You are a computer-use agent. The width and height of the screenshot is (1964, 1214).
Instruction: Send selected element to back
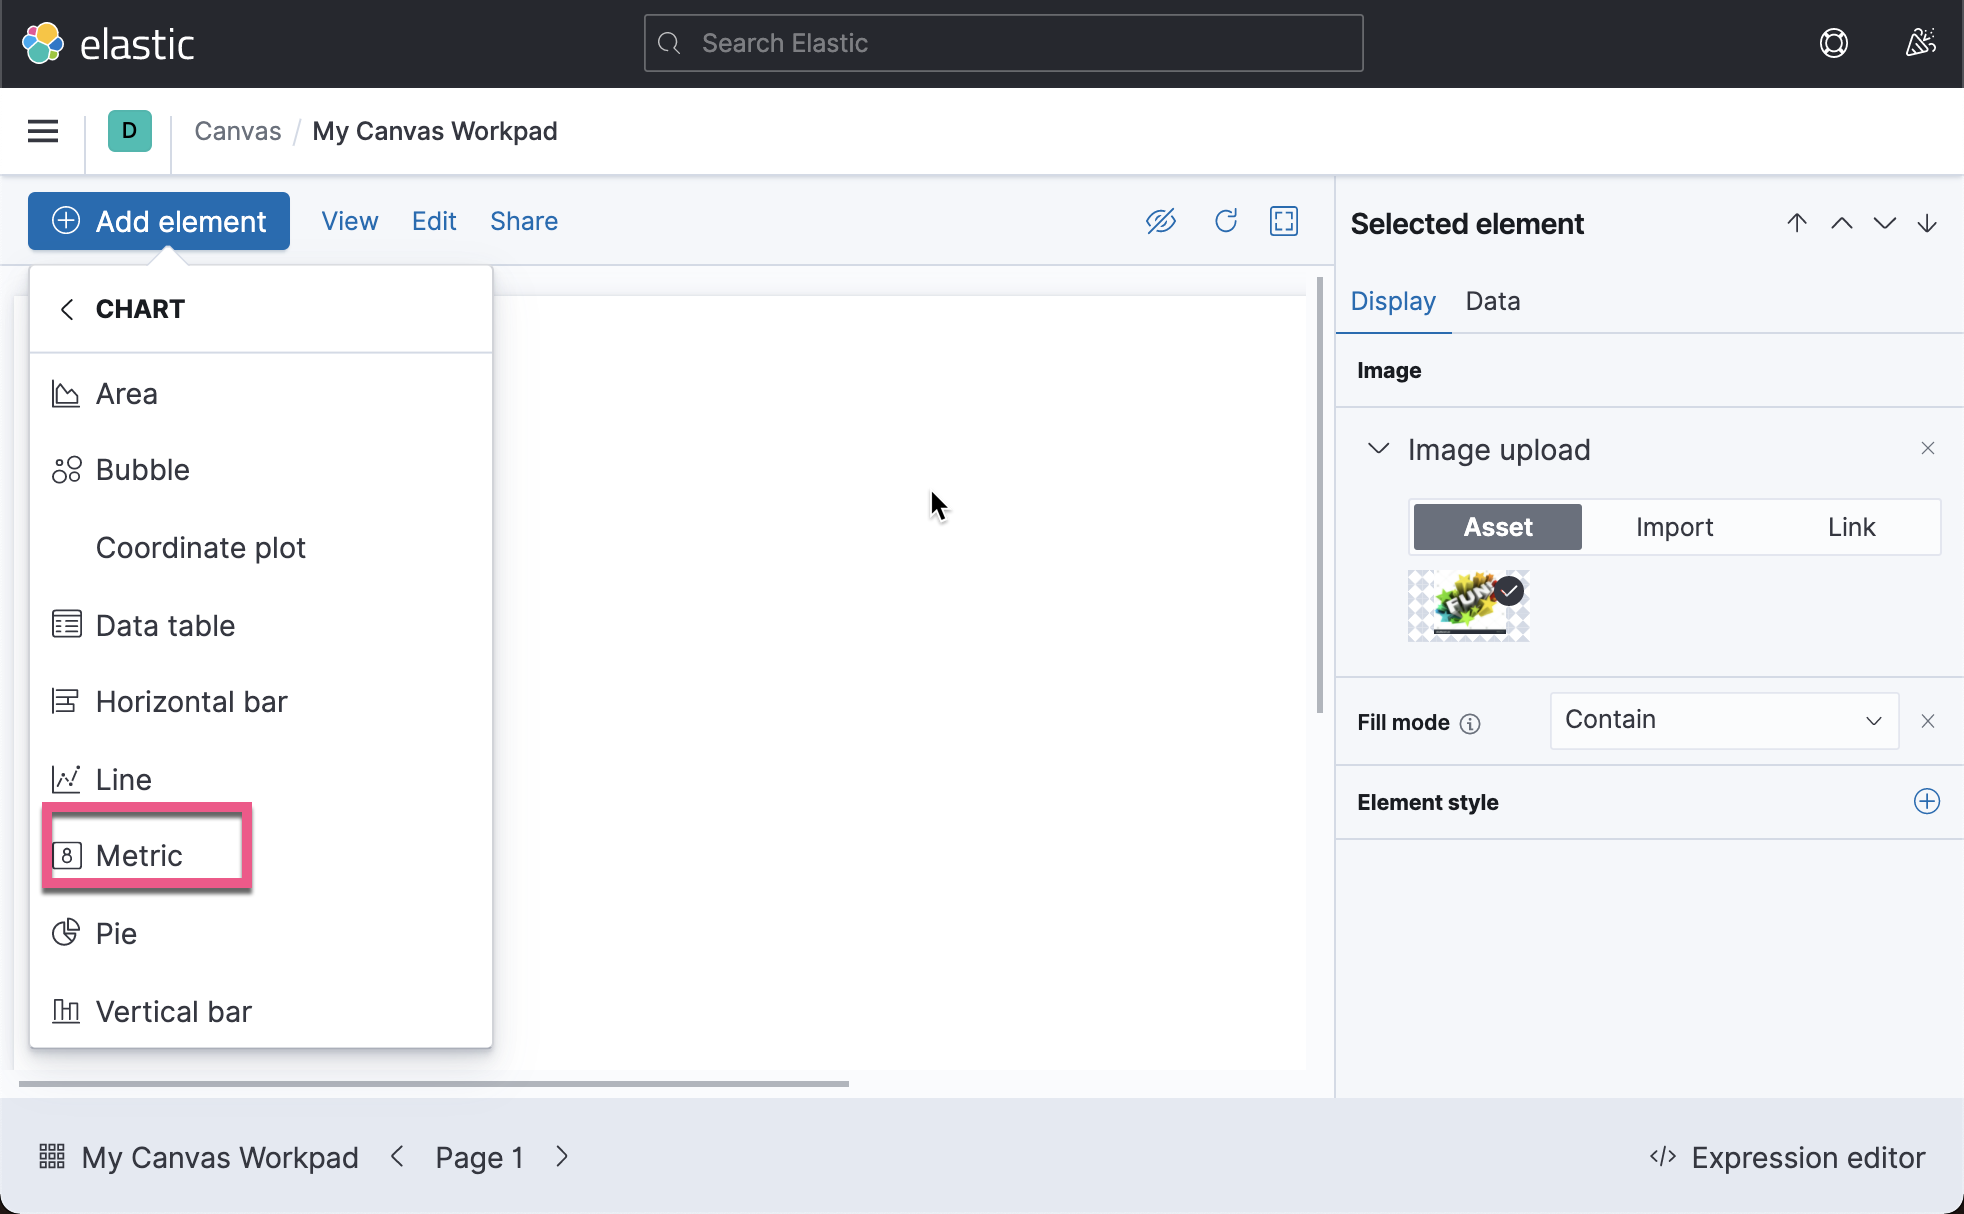(1926, 223)
